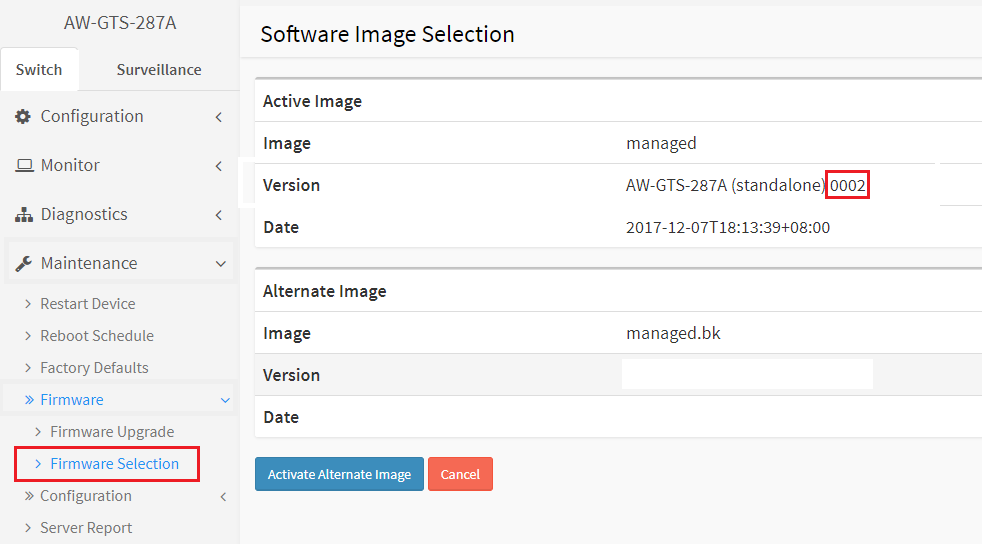Click the Active Image Version label
The image size is (982, 544).
point(291,185)
